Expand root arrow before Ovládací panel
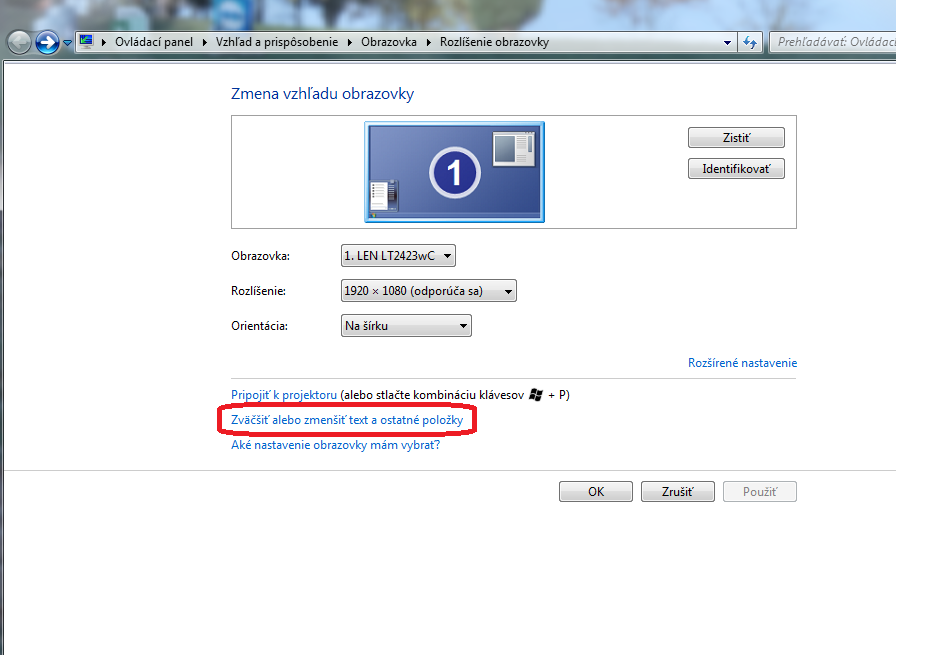 [104, 42]
